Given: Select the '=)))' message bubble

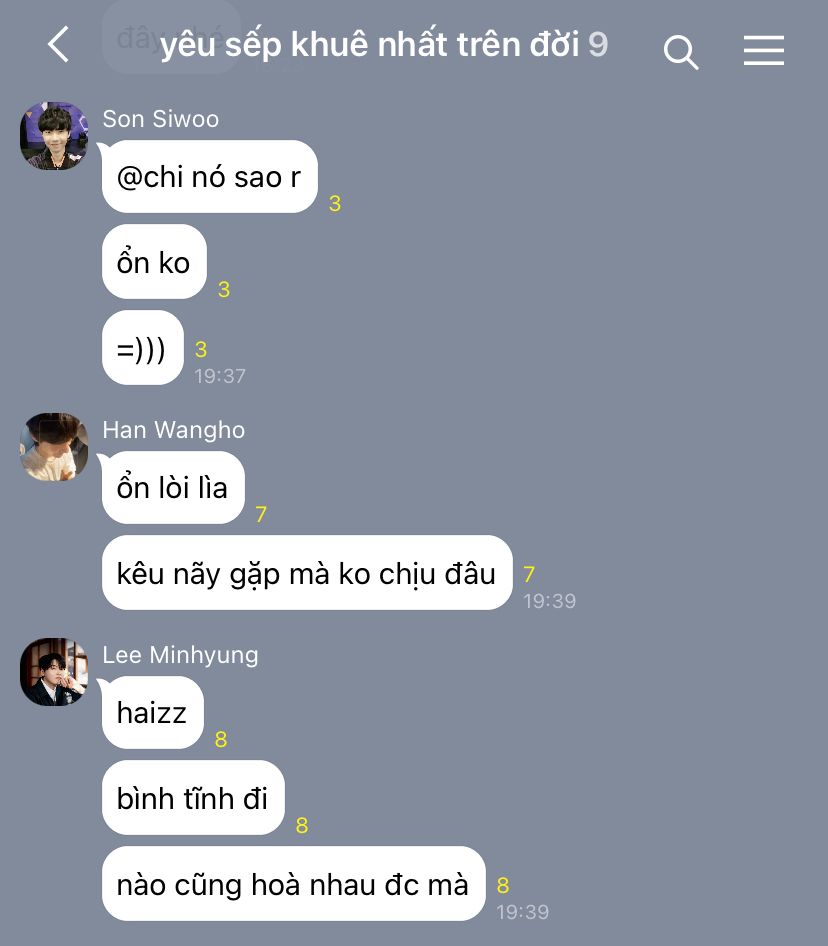Looking at the screenshot, I should [143, 348].
